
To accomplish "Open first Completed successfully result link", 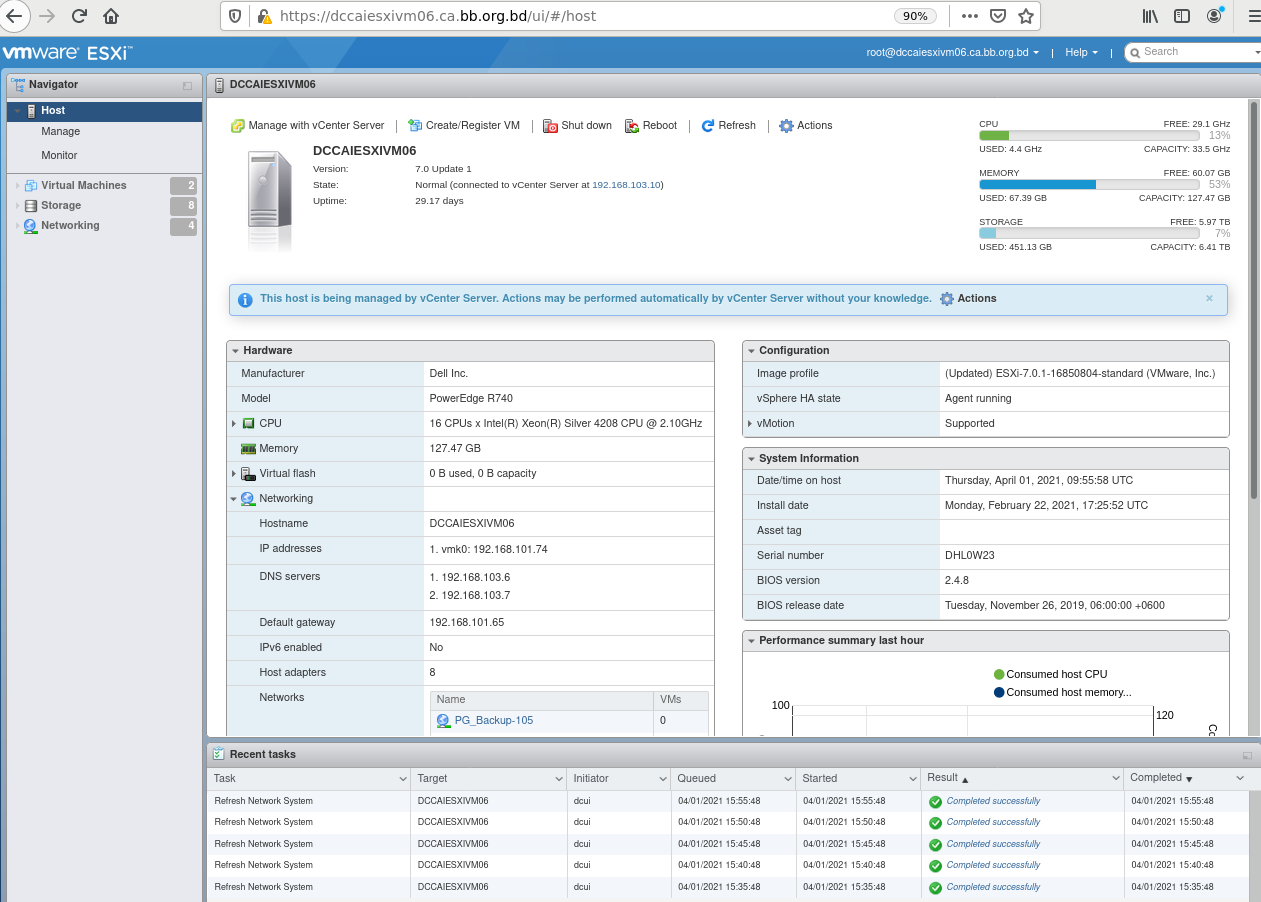I will 993,801.
